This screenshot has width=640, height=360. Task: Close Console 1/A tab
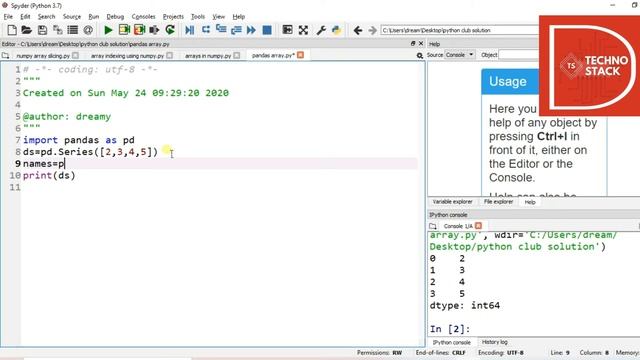pyautogui.click(x=478, y=226)
